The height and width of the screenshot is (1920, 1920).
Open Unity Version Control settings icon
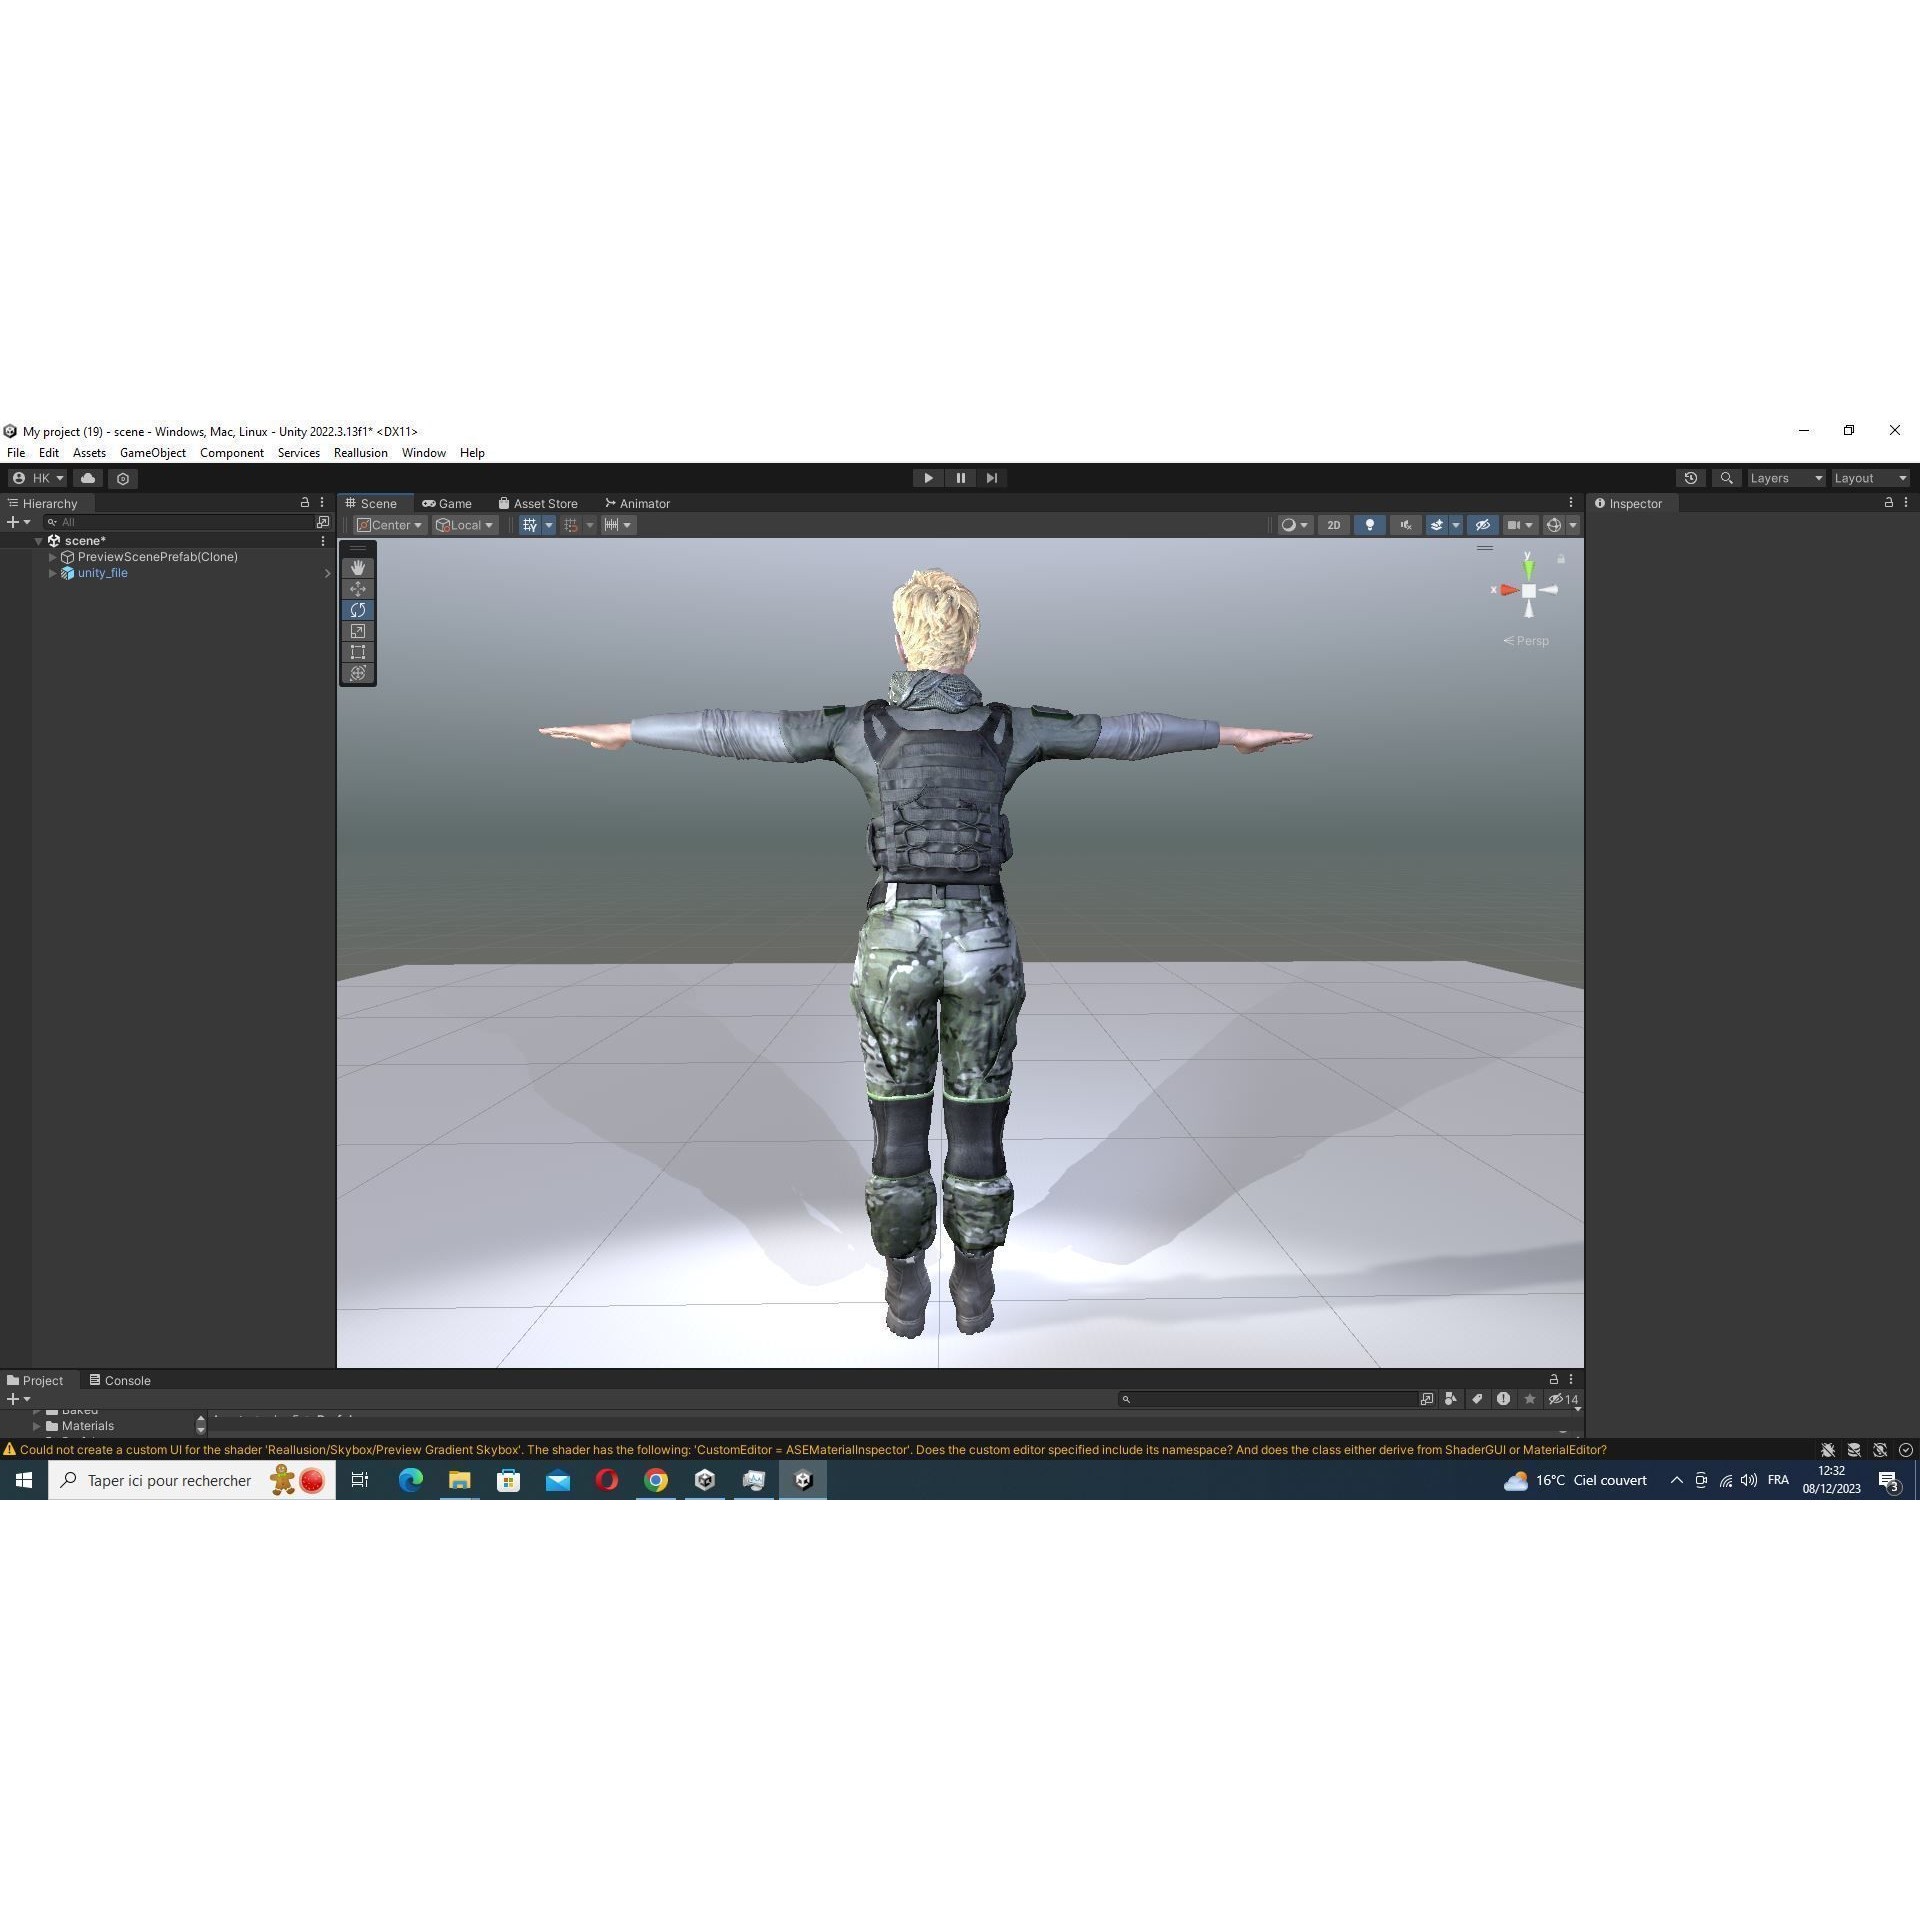click(123, 478)
